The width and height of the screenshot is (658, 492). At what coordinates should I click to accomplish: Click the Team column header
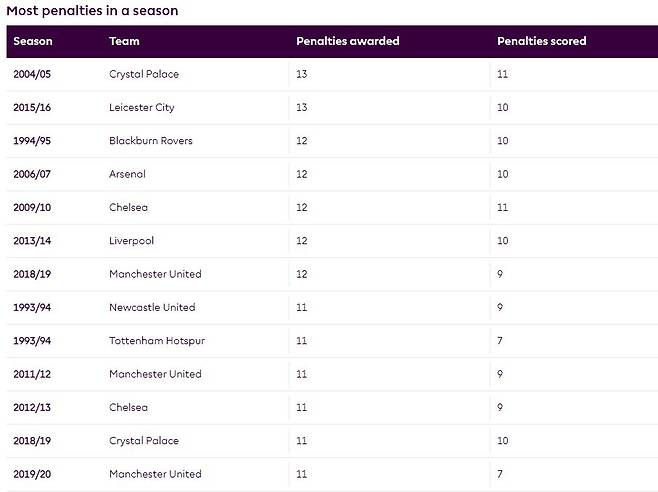tap(124, 41)
